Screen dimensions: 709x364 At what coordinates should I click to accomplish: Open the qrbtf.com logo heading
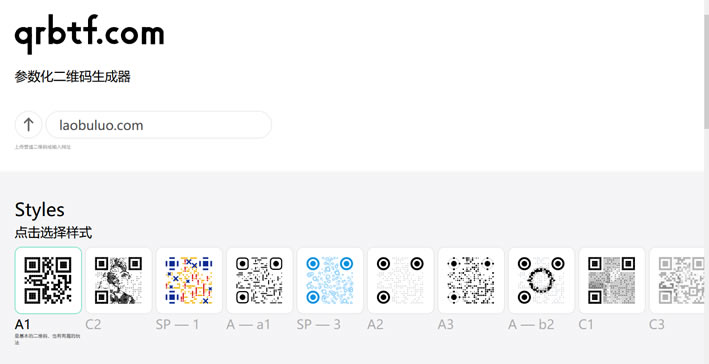pyautogui.click(x=89, y=34)
